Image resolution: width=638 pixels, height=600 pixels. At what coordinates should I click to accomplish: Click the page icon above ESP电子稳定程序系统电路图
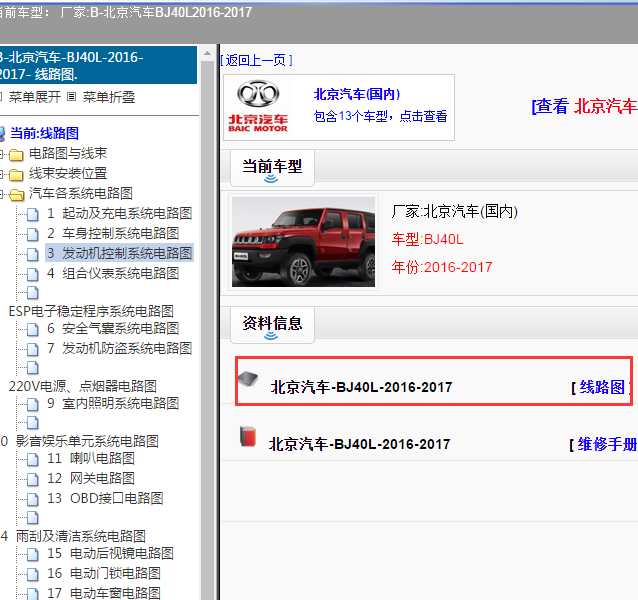point(33,293)
